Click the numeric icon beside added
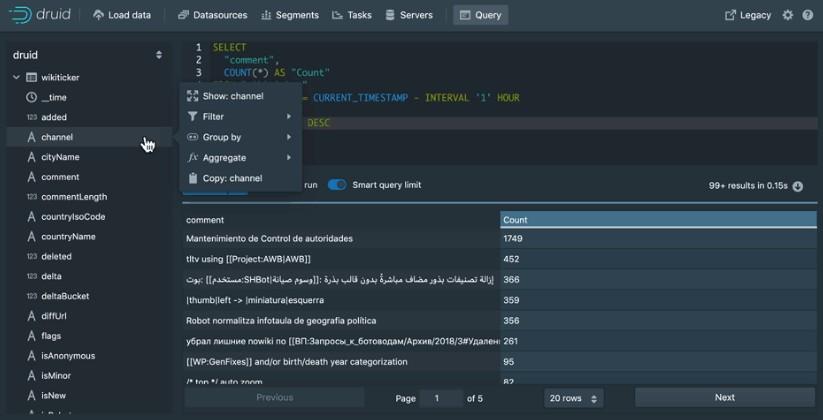The width and height of the screenshot is (823, 420). [x=31, y=117]
